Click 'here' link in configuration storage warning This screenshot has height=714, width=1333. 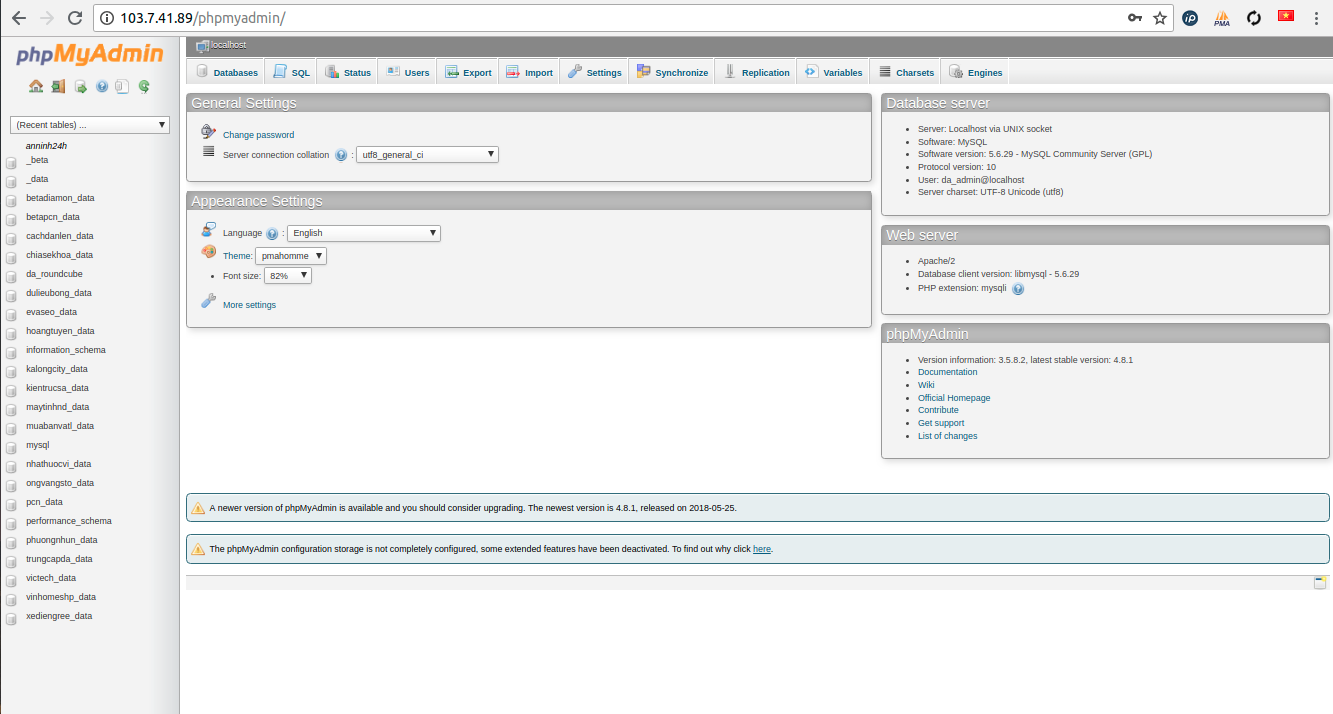click(x=762, y=549)
